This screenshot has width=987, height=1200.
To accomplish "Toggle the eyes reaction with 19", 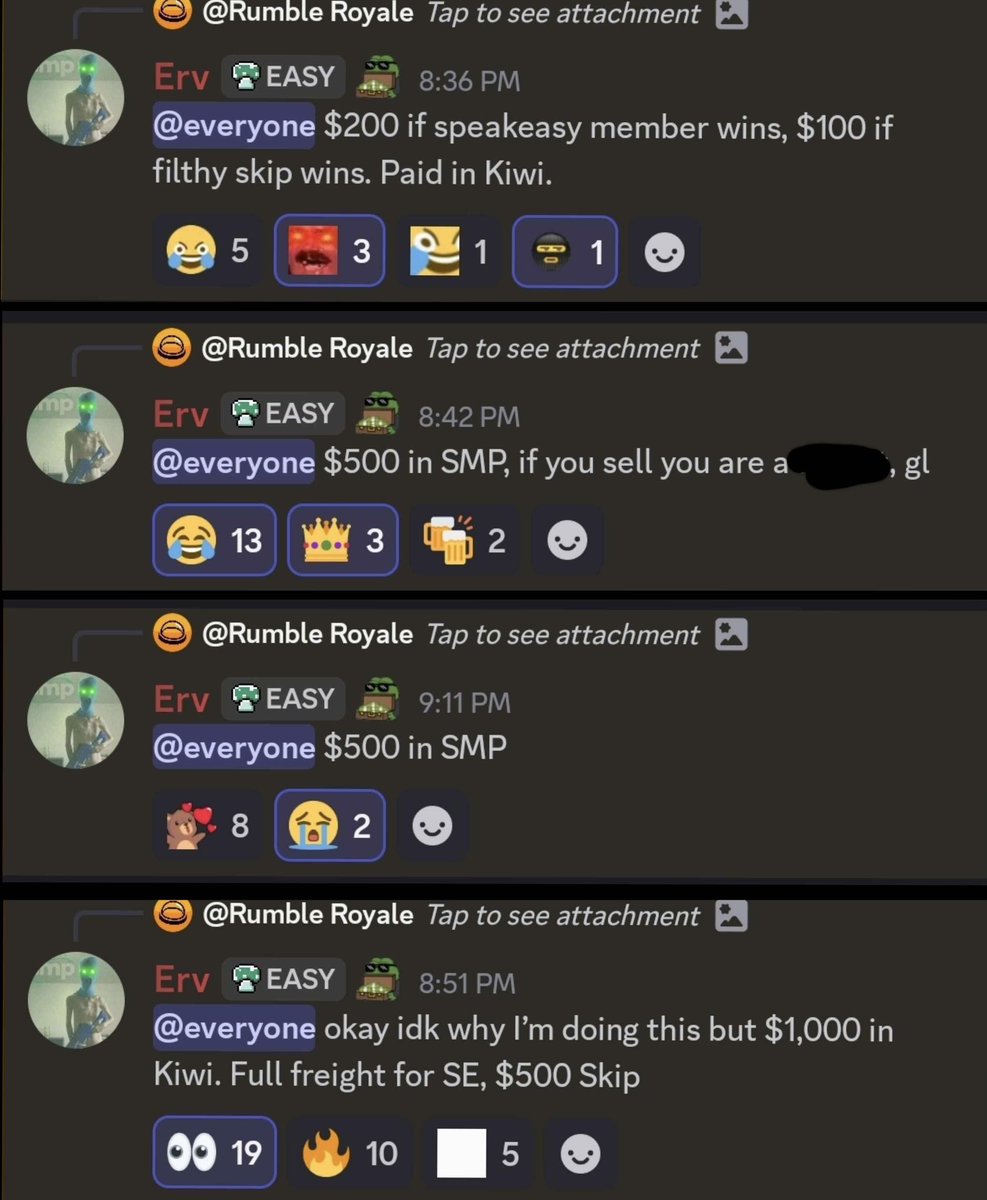I will point(214,1153).
